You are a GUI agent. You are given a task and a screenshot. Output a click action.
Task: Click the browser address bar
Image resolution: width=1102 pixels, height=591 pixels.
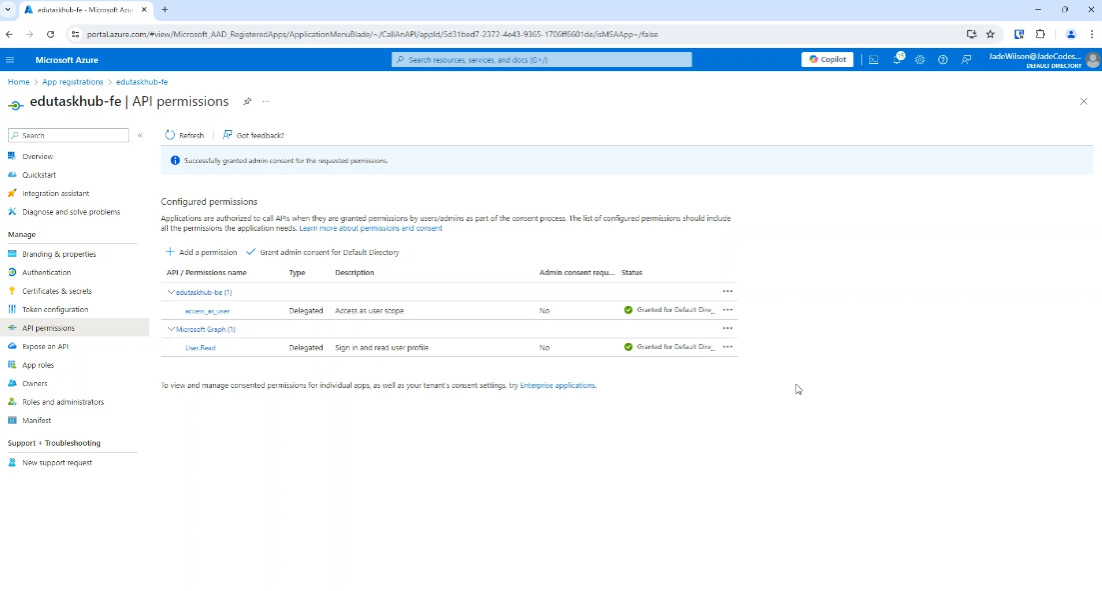click(520, 34)
